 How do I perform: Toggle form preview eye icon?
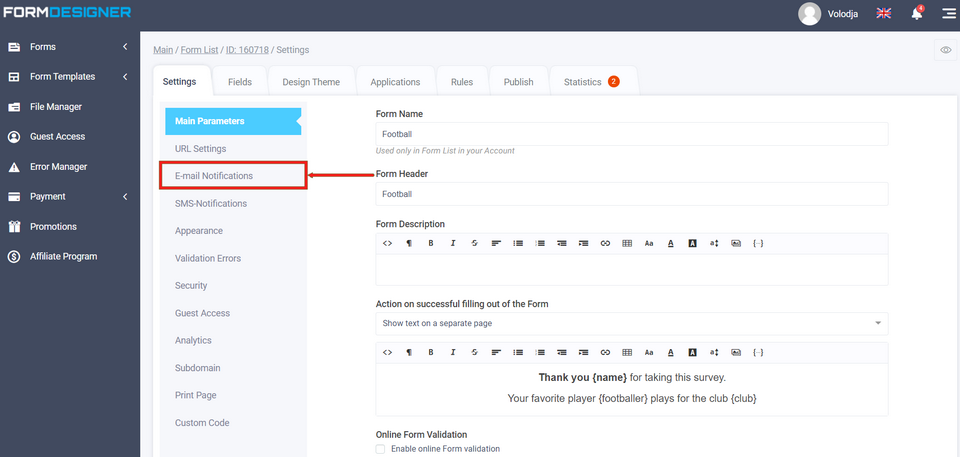point(945,50)
